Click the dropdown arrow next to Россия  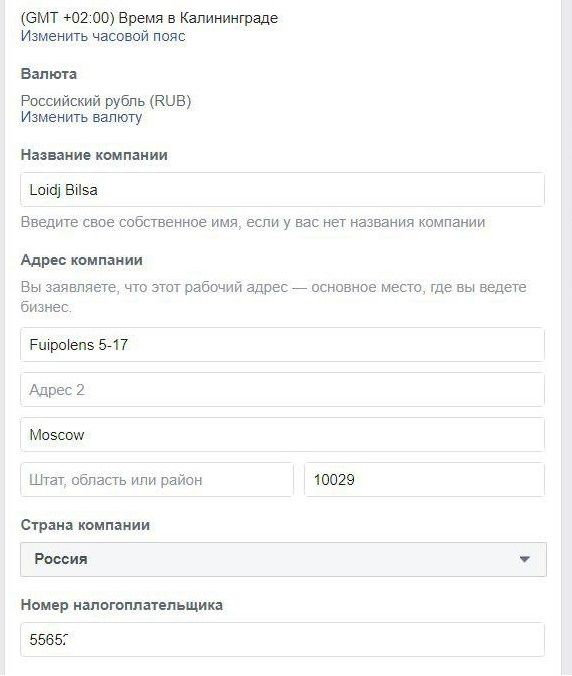524,560
